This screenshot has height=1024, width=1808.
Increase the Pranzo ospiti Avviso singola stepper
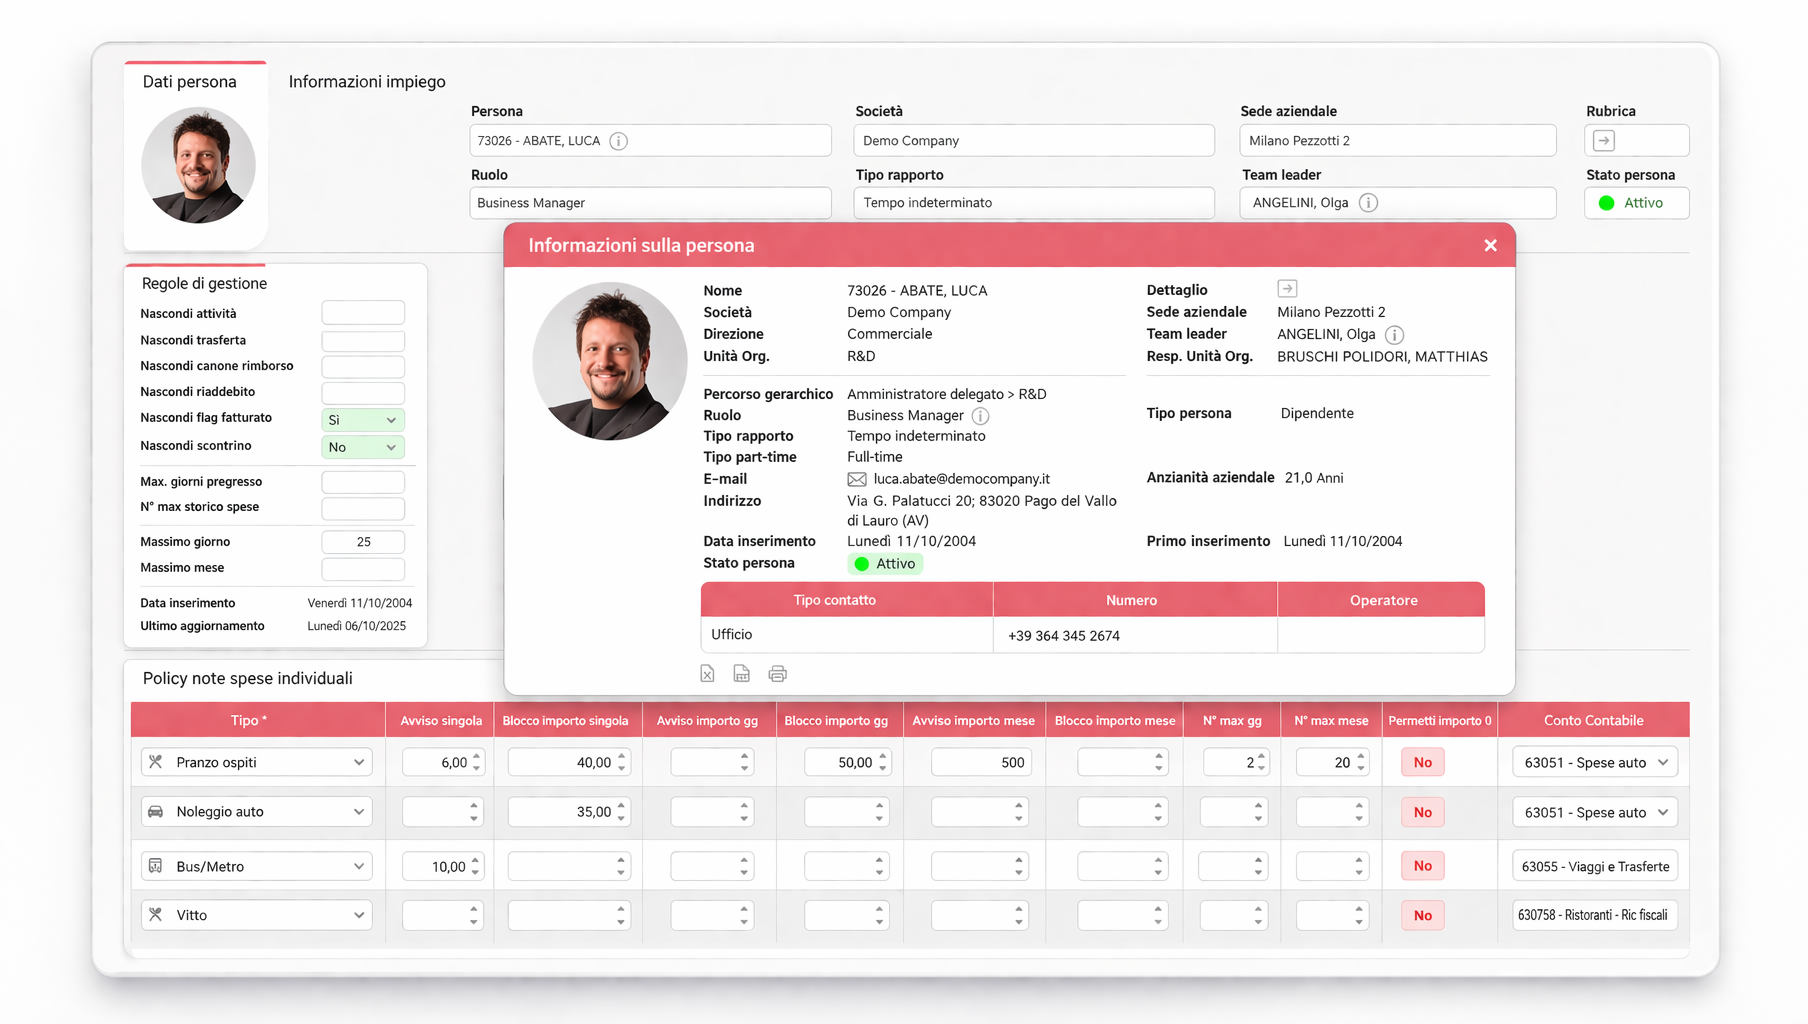pyautogui.click(x=477, y=756)
